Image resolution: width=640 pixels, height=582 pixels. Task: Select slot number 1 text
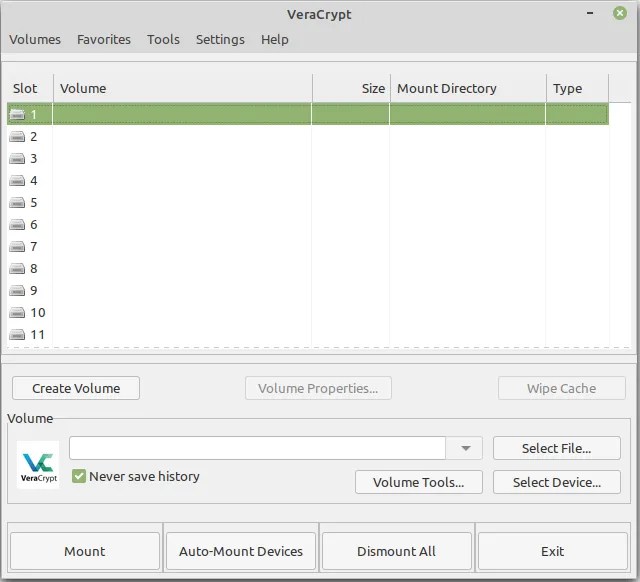pyautogui.click(x=34, y=115)
